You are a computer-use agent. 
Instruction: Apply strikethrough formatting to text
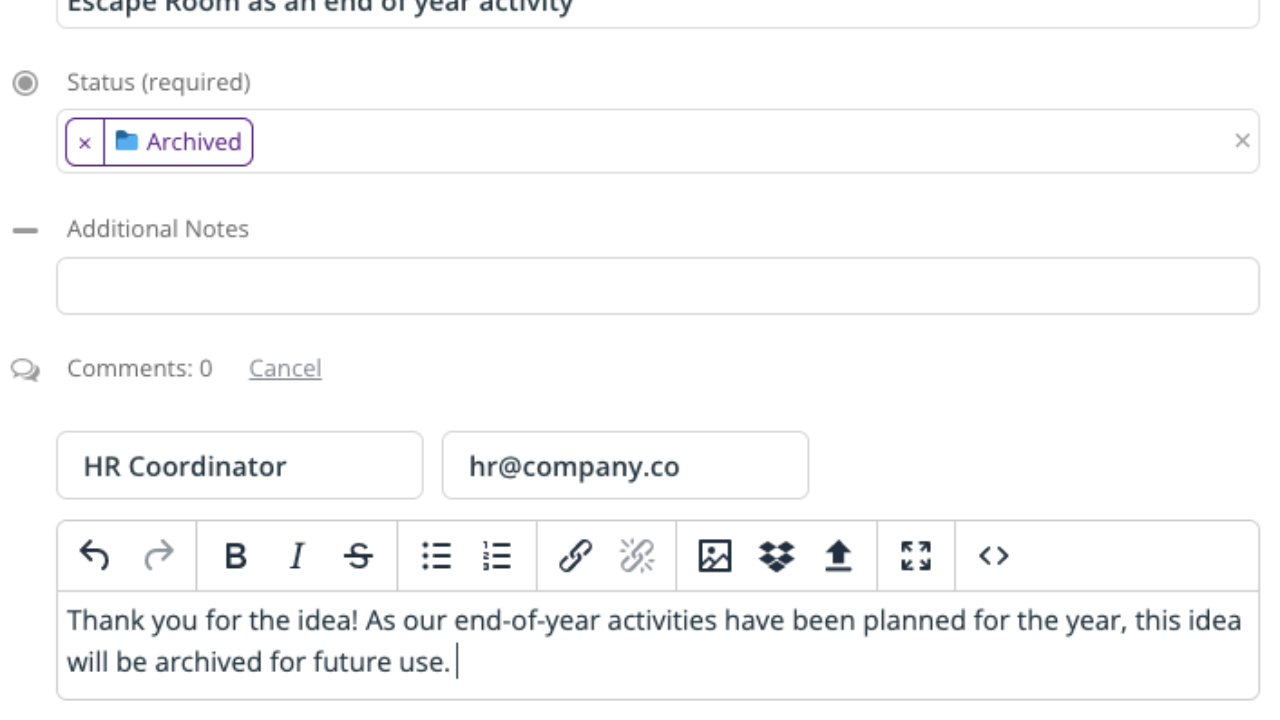point(358,555)
